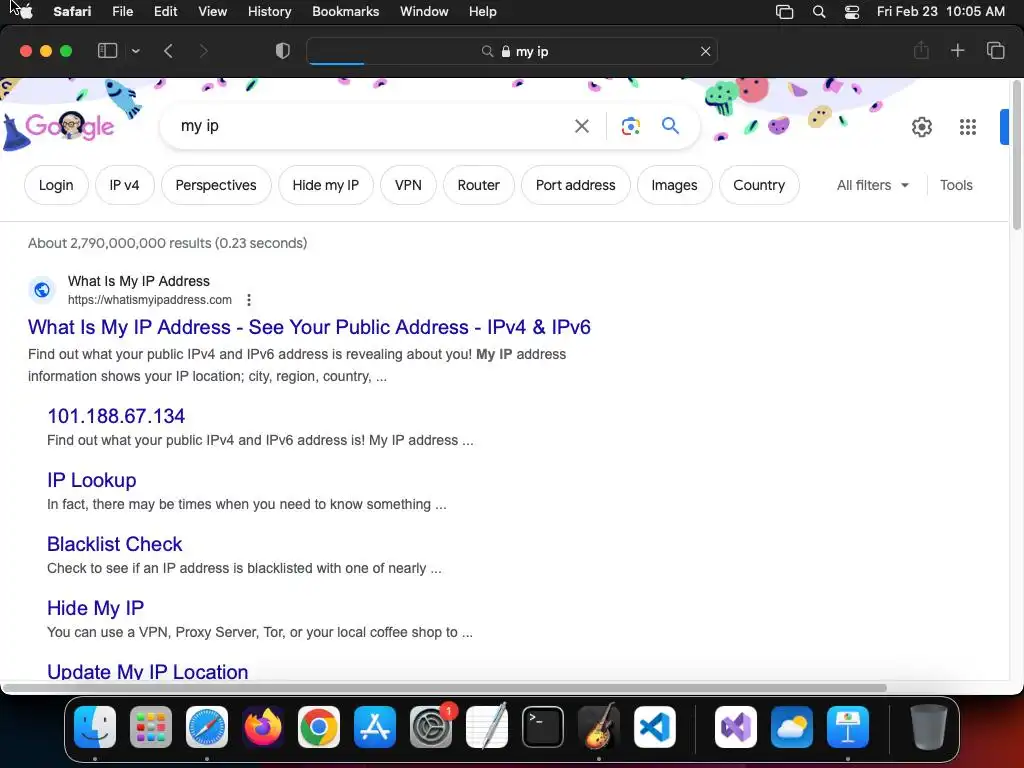This screenshot has height=768, width=1024.
Task: Open the Window menu
Action: [x=424, y=11]
